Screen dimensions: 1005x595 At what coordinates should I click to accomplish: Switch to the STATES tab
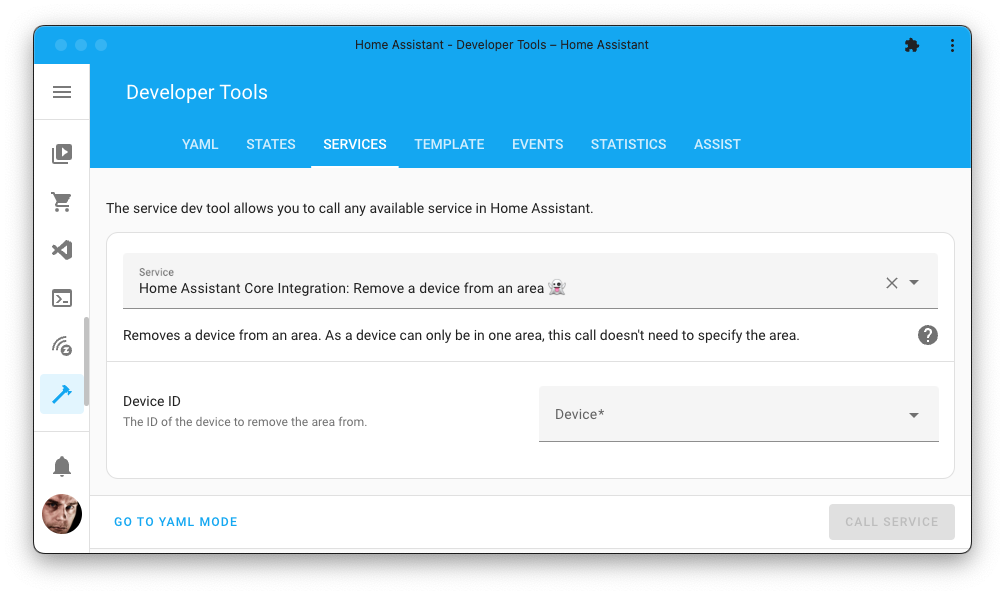270,144
